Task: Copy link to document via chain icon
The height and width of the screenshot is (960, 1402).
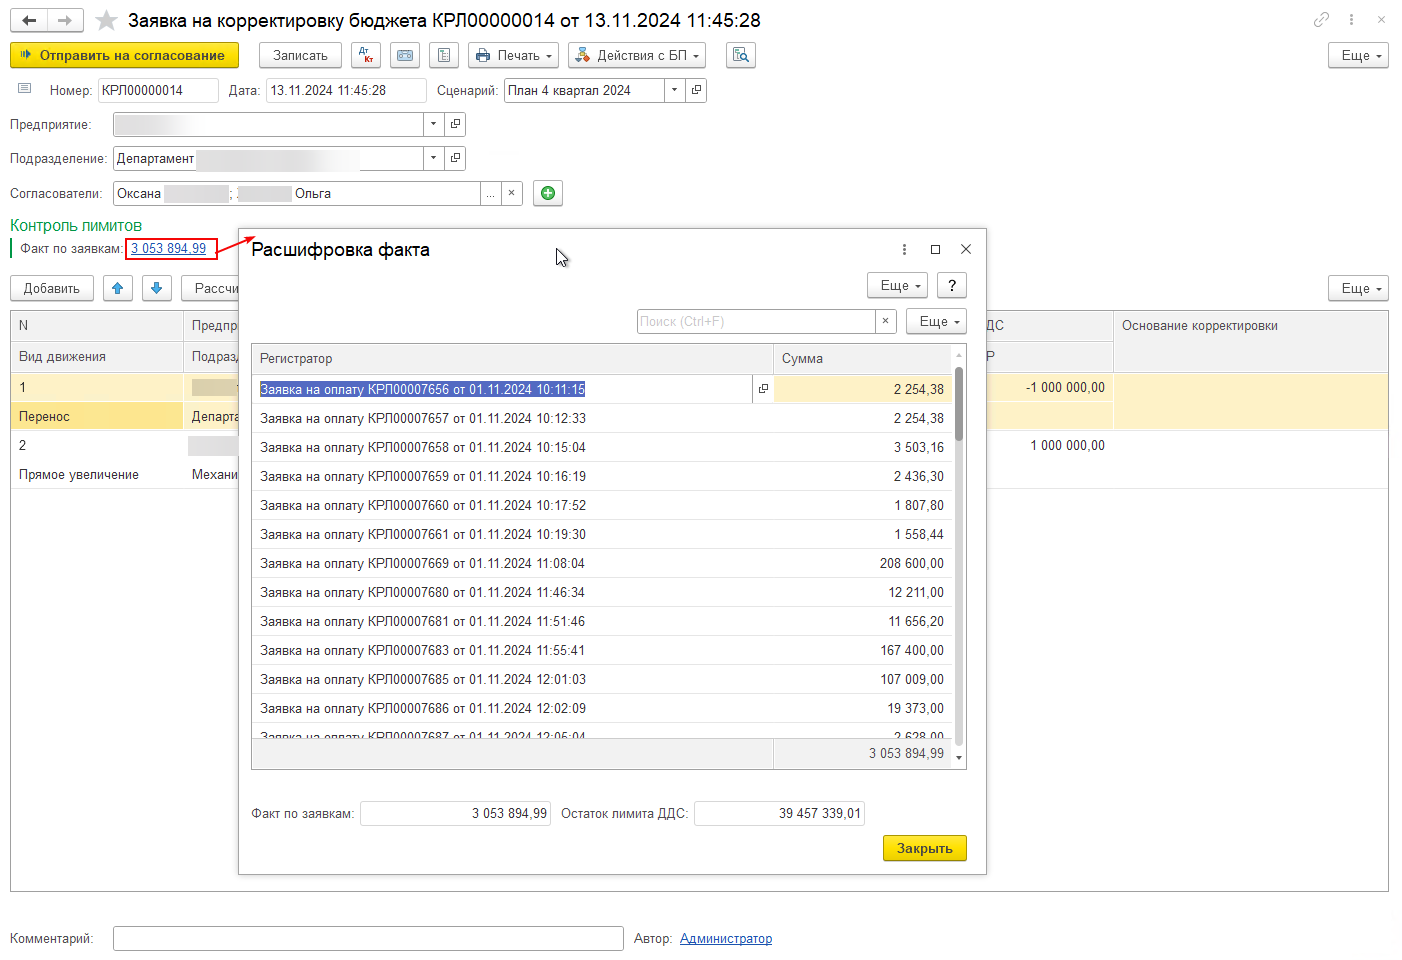Action: [x=1321, y=19]
